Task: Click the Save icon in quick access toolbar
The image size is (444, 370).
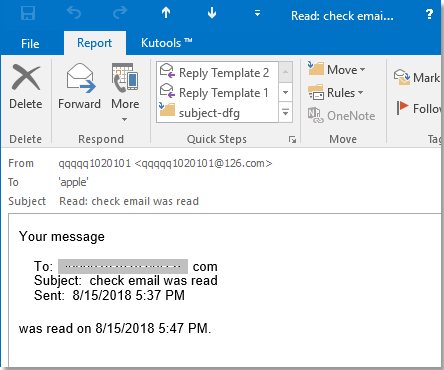Action: click(28, 14)
